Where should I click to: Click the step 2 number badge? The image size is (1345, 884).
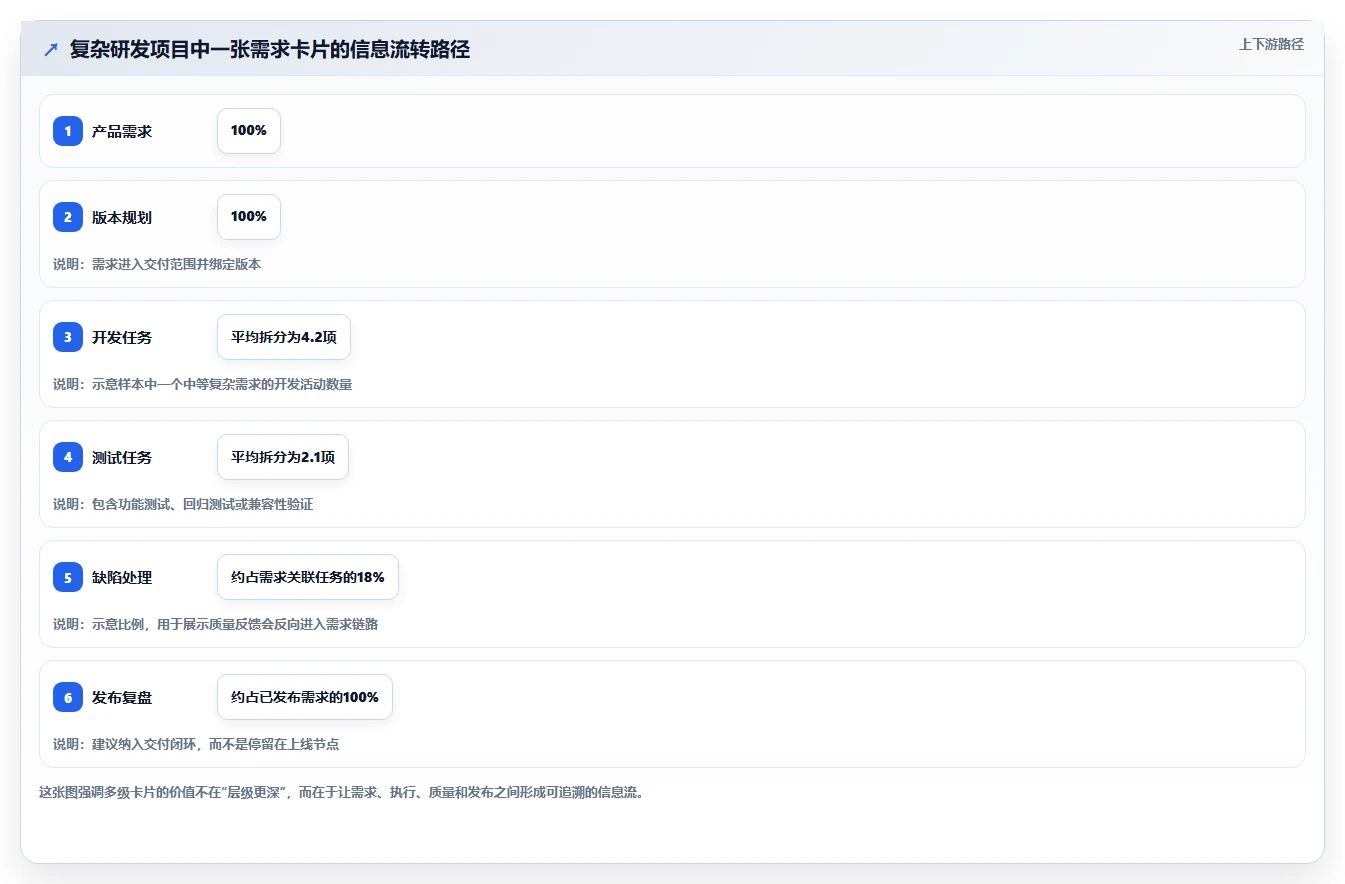[68, 217]
